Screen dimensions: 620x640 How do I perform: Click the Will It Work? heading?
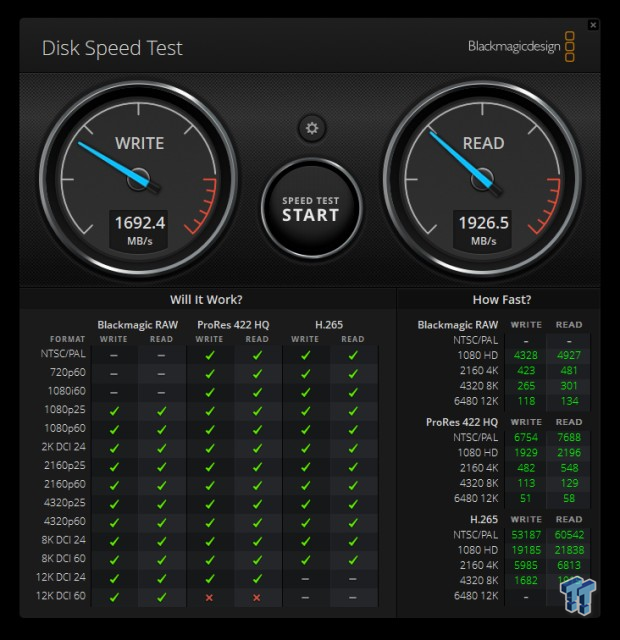(206, 300)
